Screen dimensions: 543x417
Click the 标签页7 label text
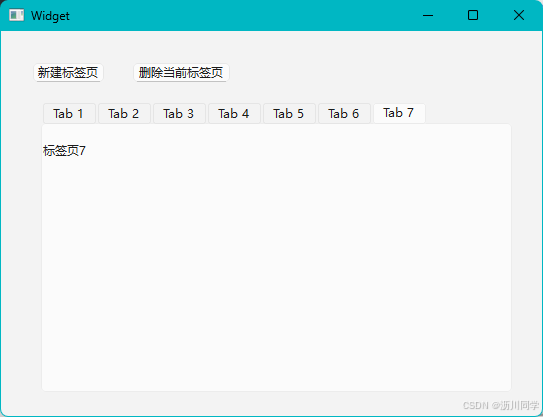coord(64,151)
